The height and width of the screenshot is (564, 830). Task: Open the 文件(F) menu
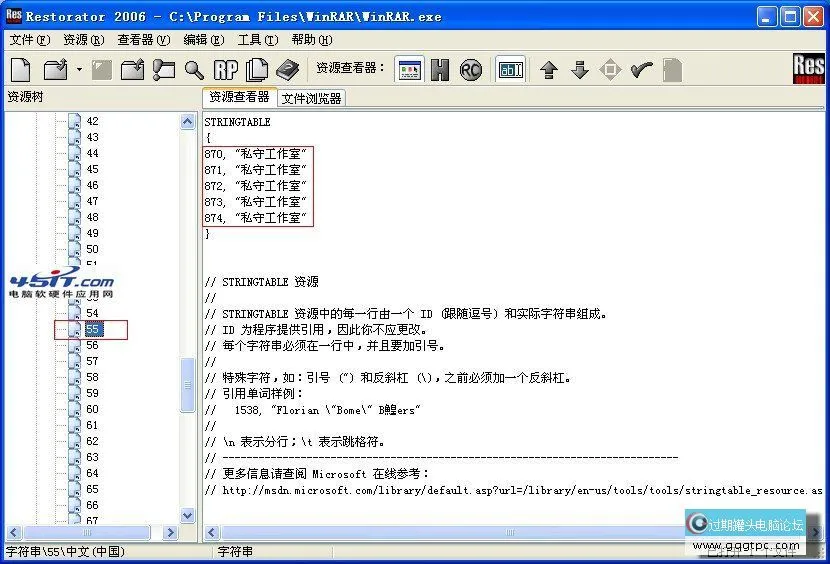[x=30, y=40]
